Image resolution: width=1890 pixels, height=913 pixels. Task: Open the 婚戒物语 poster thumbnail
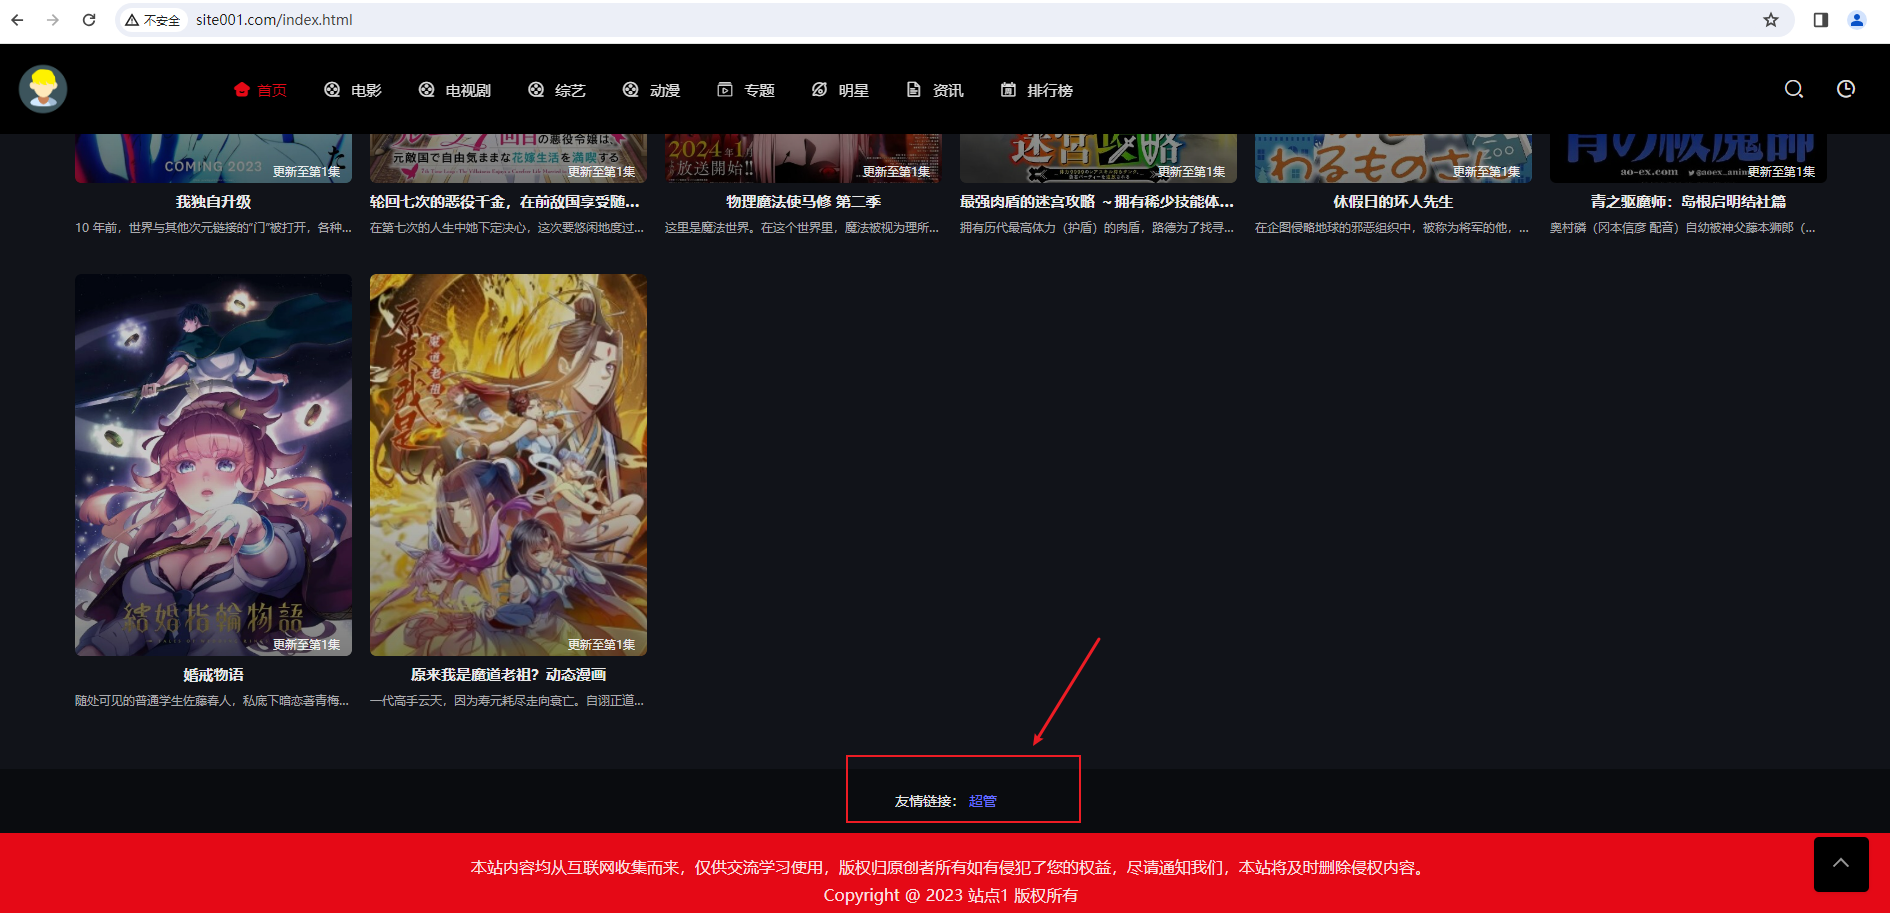coord(213,465)
